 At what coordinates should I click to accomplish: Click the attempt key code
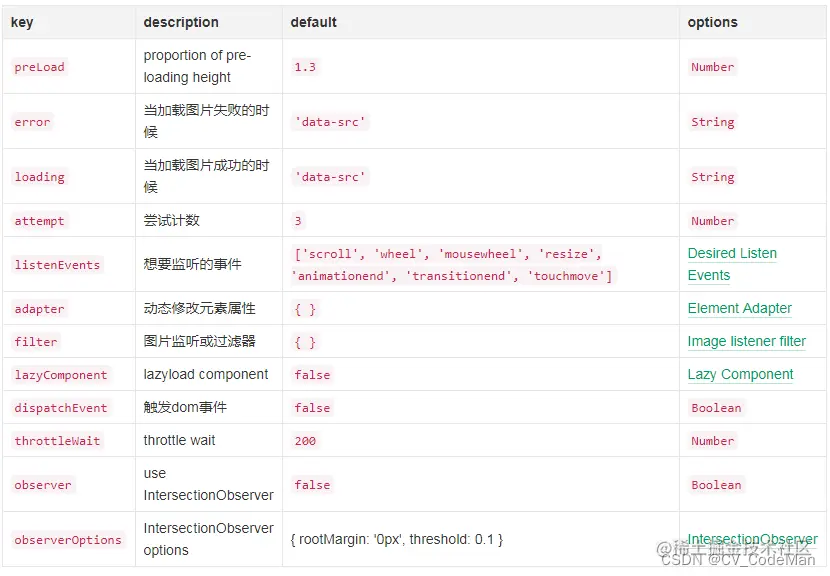pos(39,221)
